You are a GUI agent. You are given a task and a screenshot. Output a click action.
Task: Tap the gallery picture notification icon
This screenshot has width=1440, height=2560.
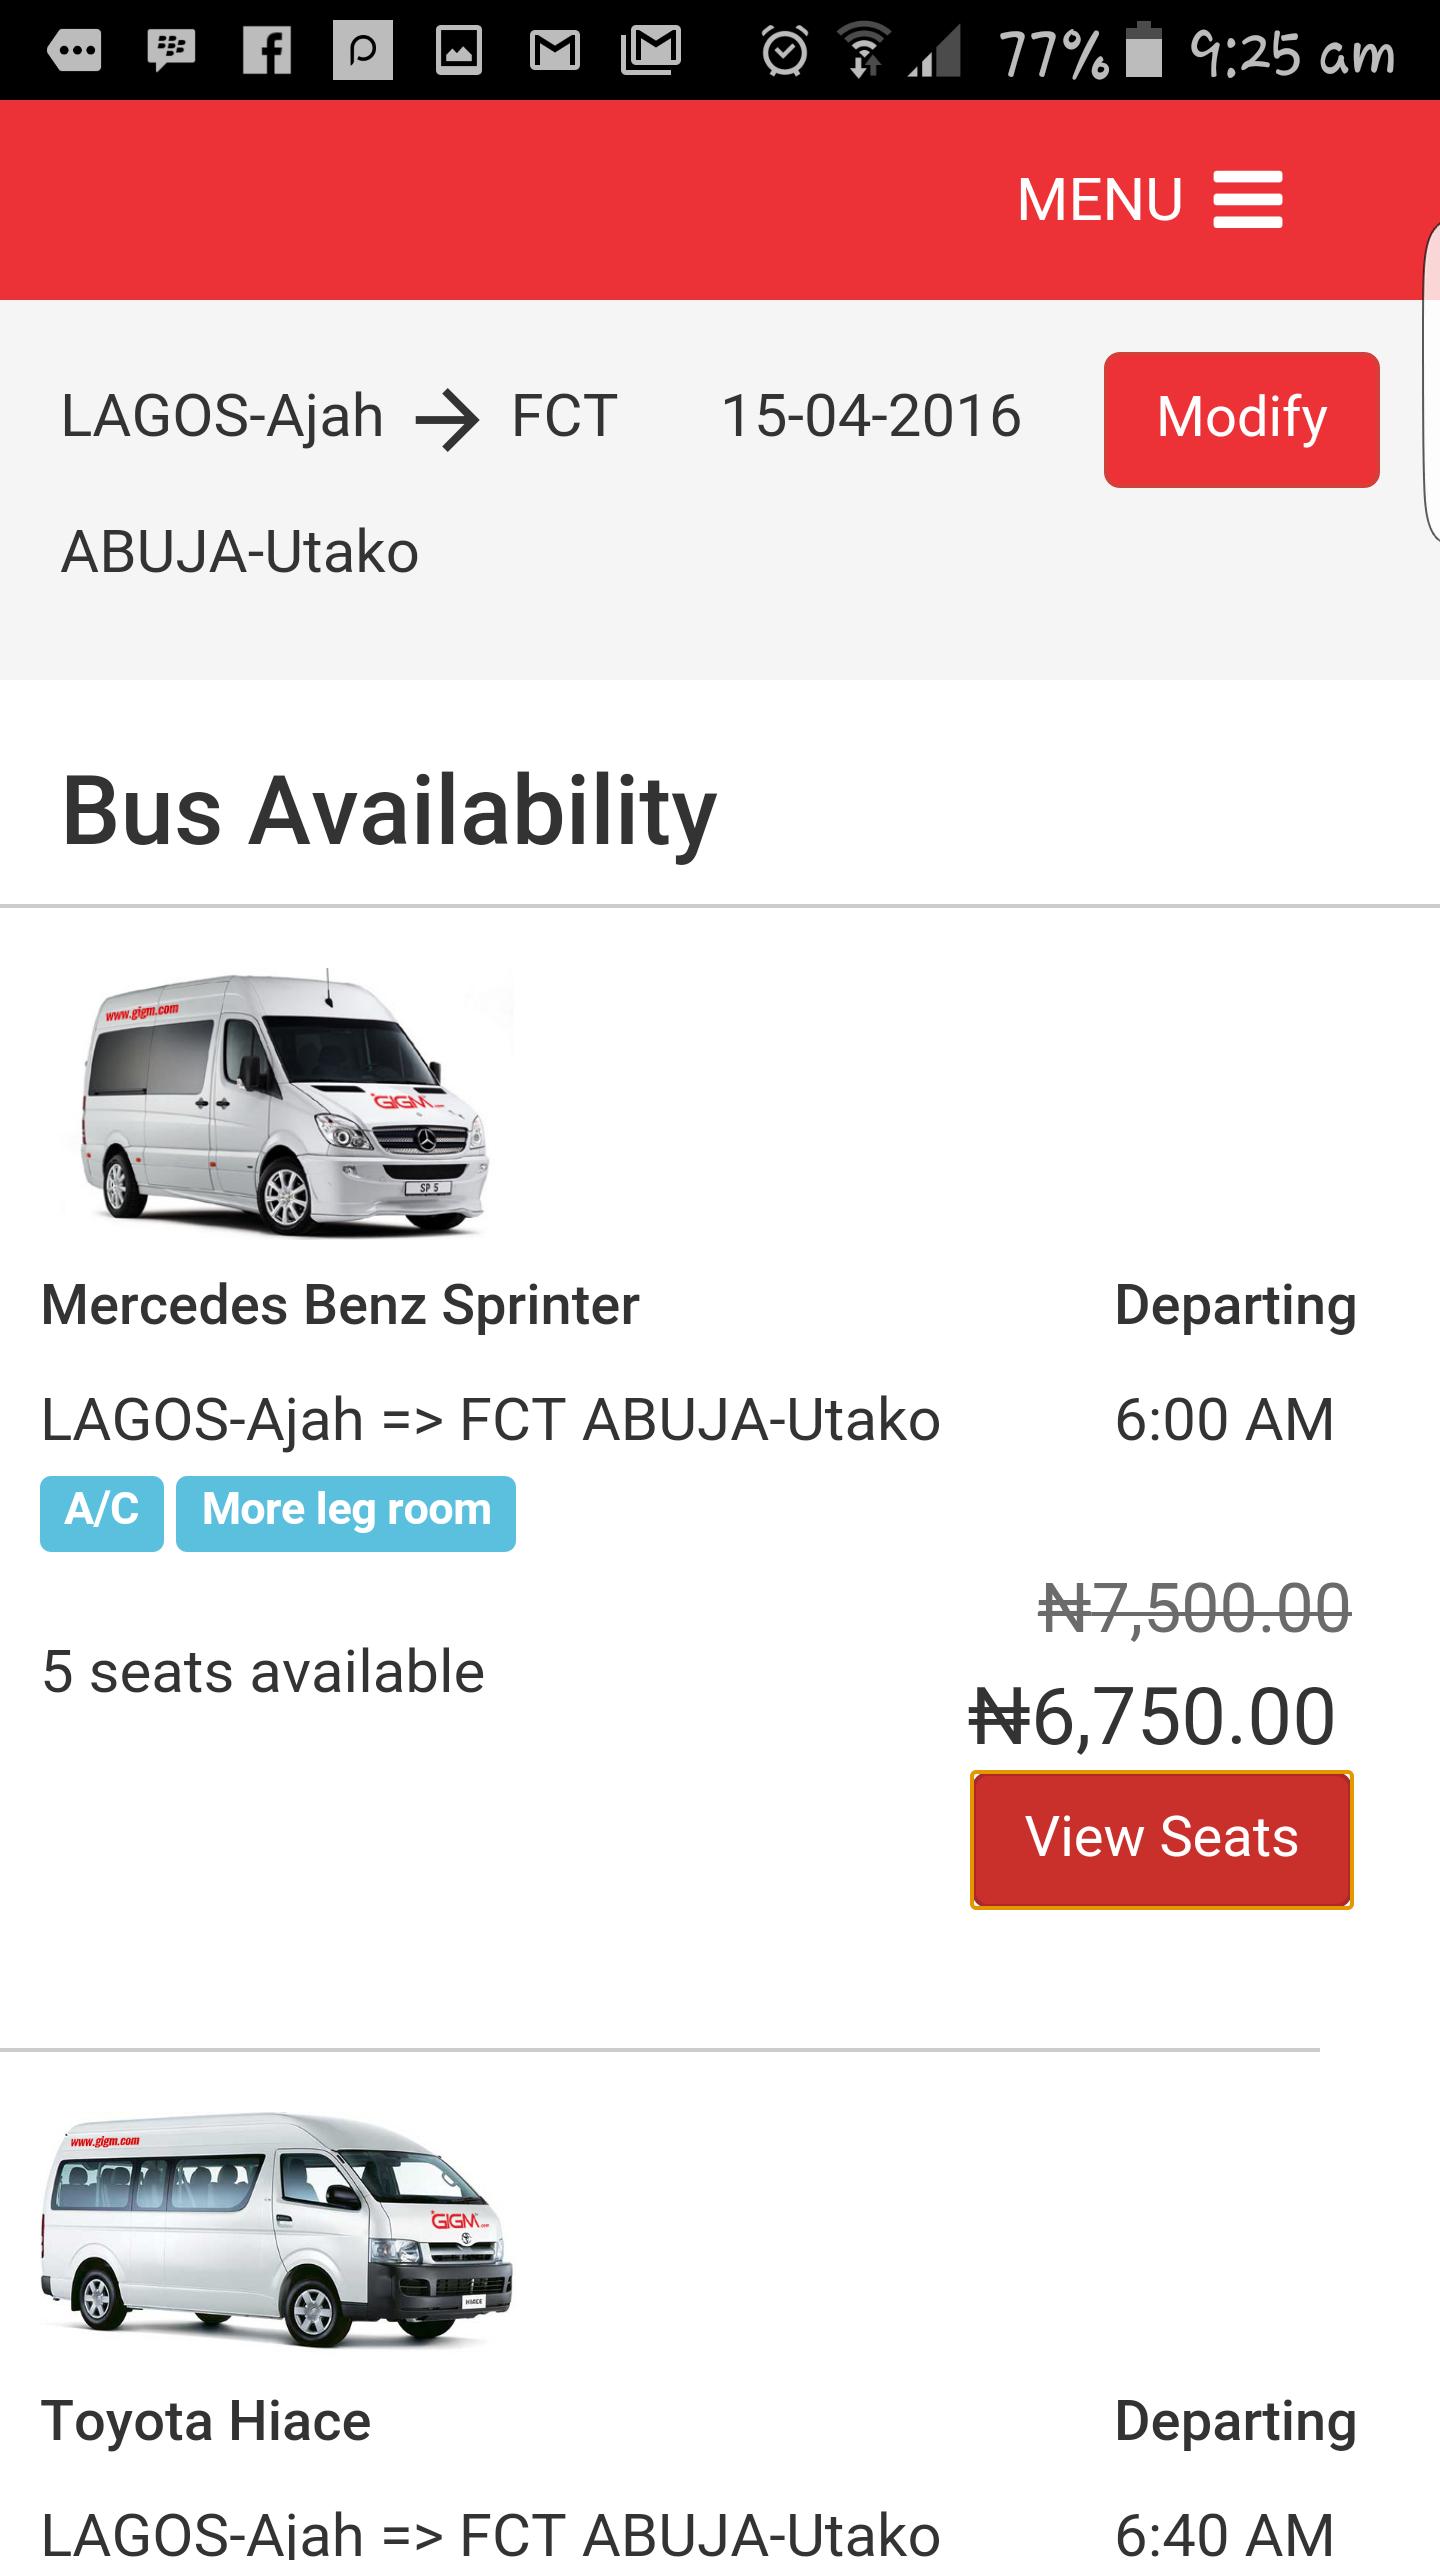(459, 50)
